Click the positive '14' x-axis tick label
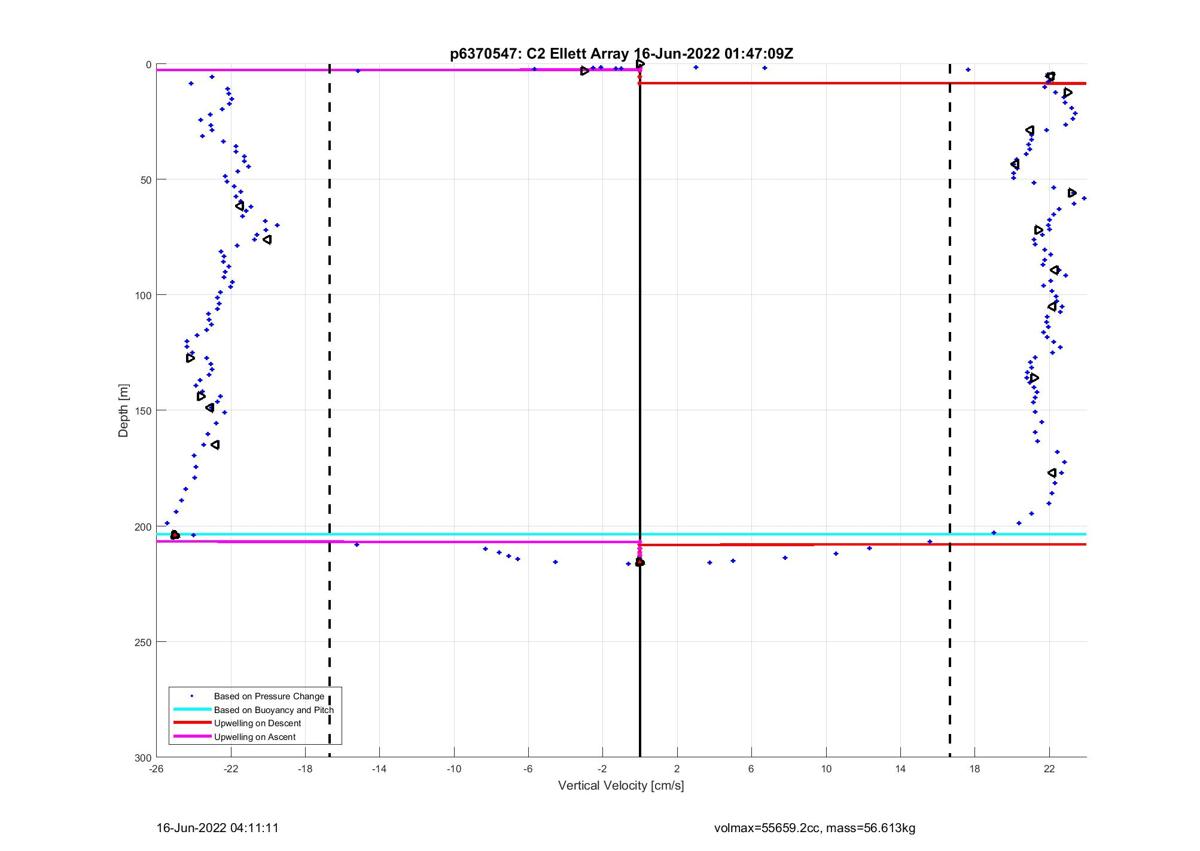Image resolution: width=1200 pixels, height=851 pixels. (x=900, y=769)
